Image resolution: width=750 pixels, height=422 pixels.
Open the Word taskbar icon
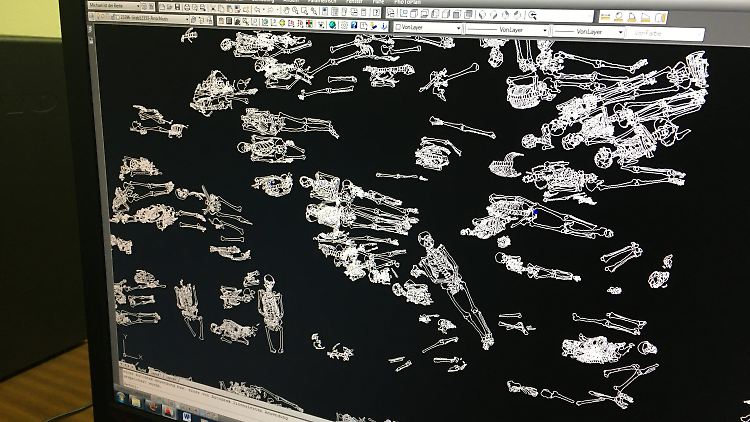click(187, 415)
